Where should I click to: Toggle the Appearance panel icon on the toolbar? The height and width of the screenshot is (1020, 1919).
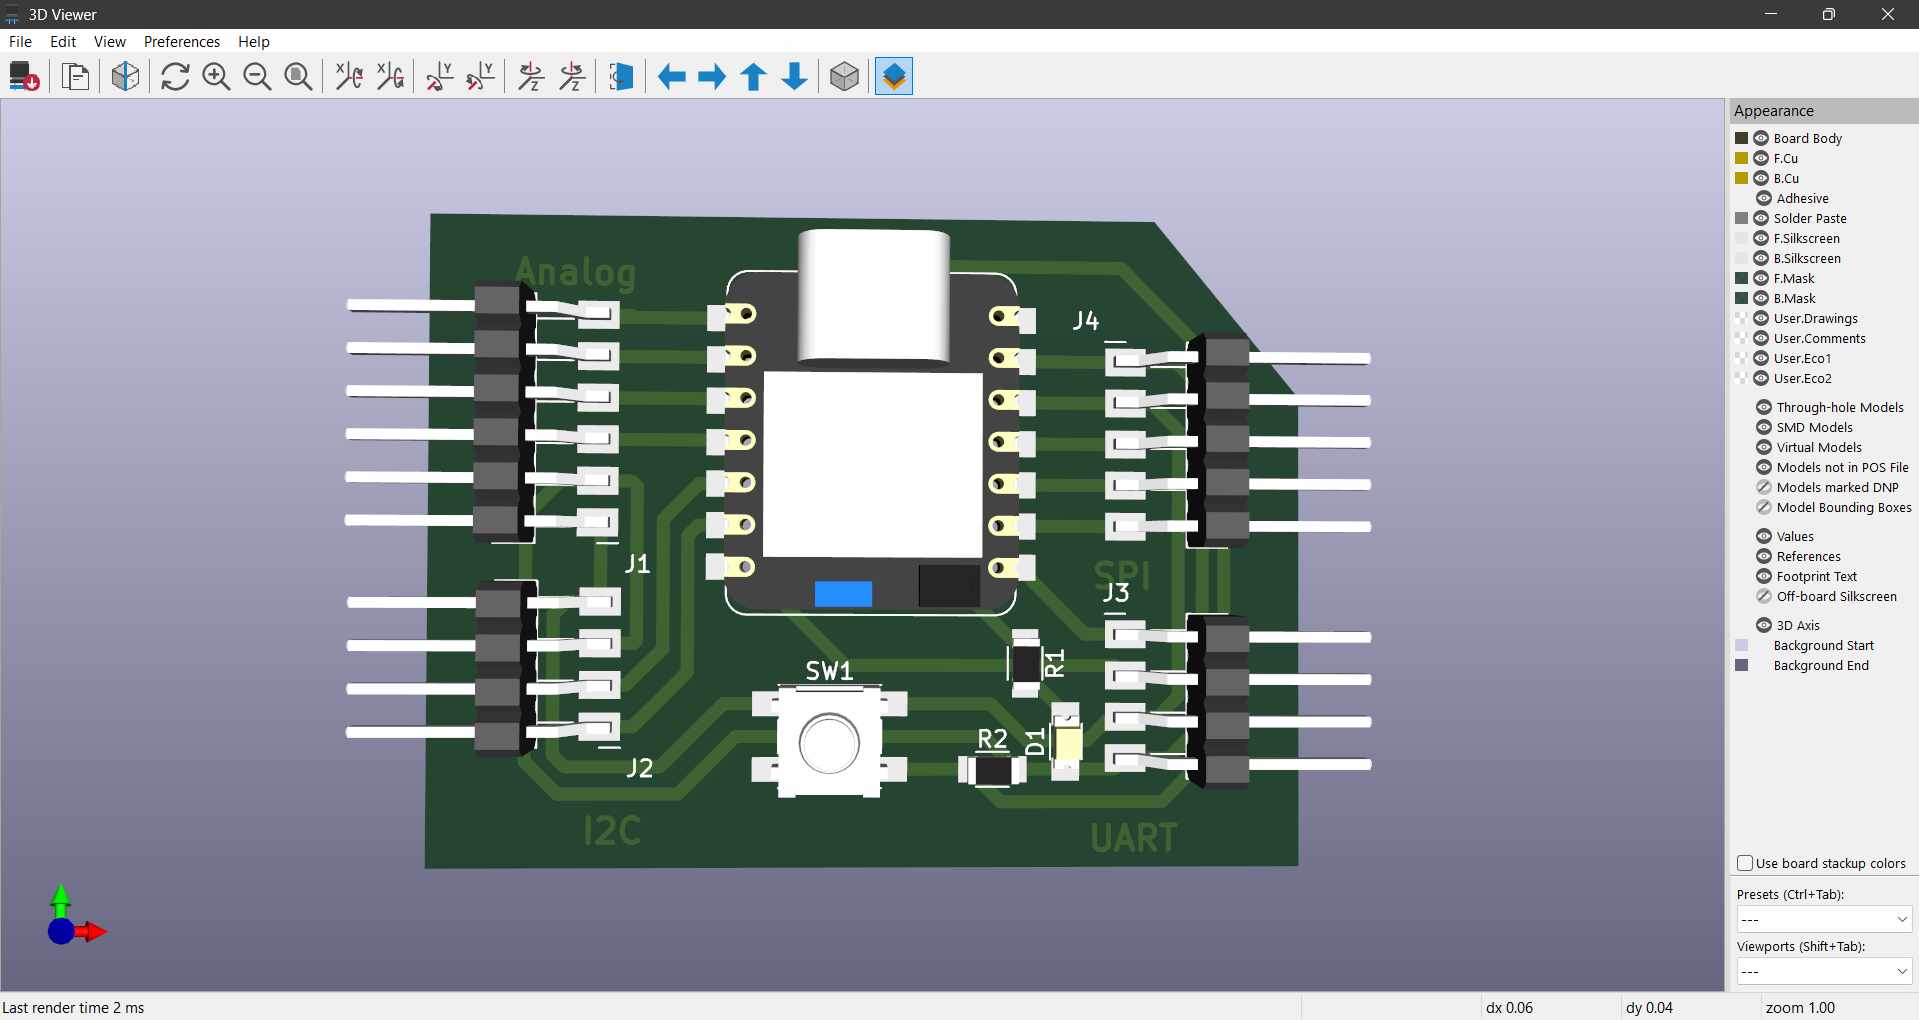coord(892,76)
